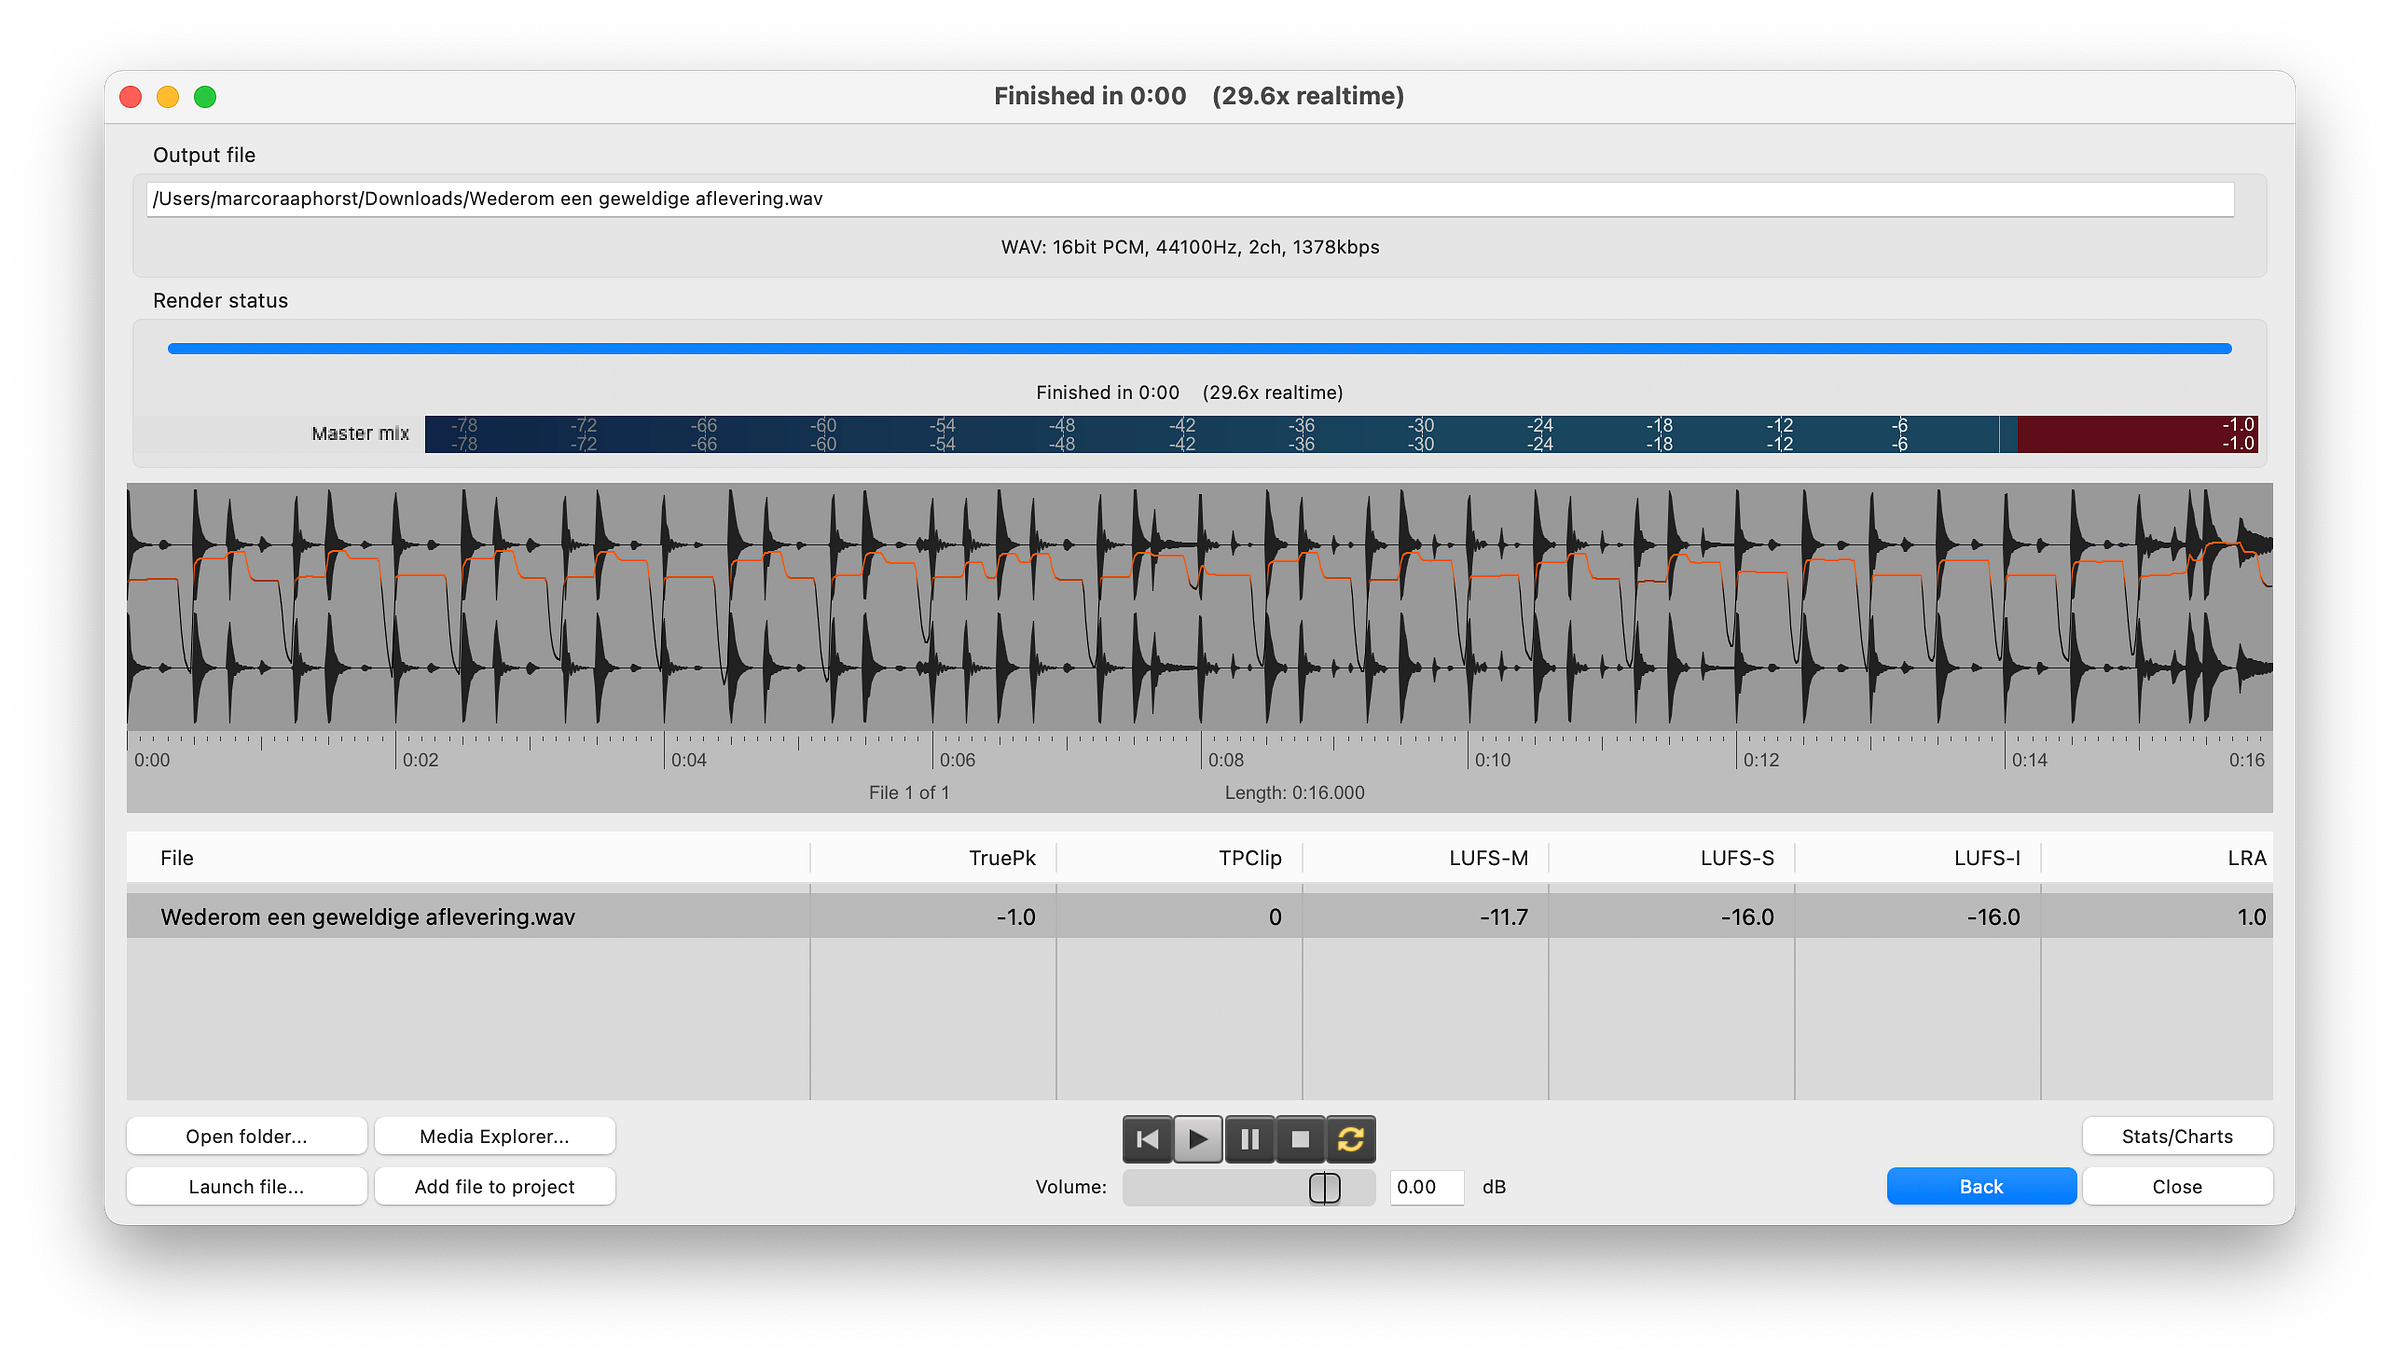The height and width of the screenshot is (1363, 2400).
Task: Click the blue Back button
Action: pos(1980,1187)
